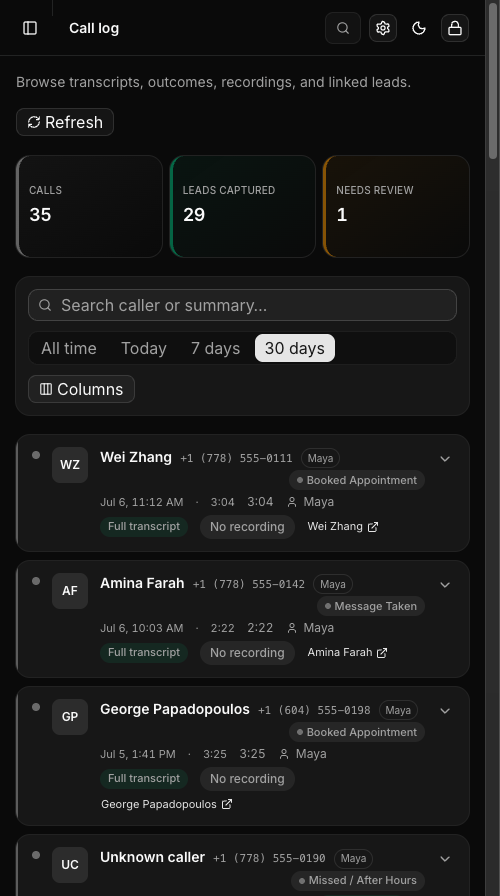Click the lock icon in header
Image resolution: width=500 pixels, height=896 pixels.
pyautogui.click(x=455, y=28)
